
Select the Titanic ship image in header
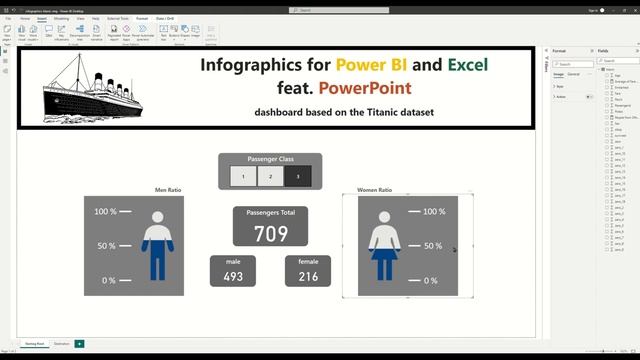coord(93,88)
